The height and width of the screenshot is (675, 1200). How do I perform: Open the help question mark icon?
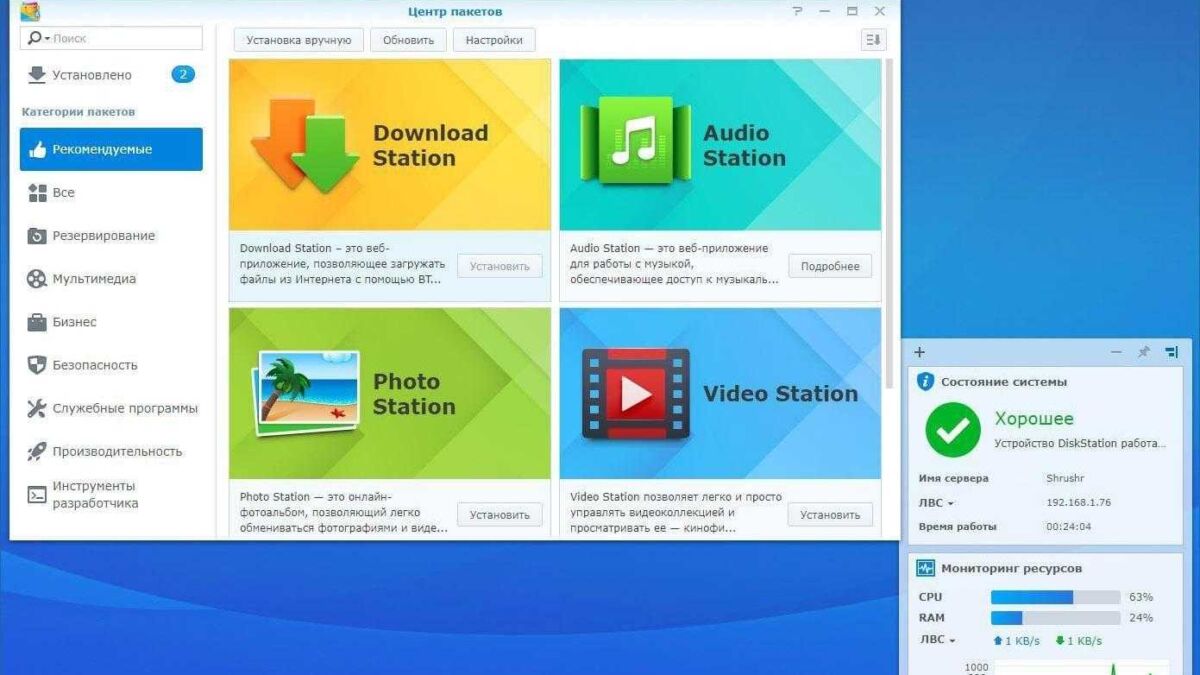tap(798, 11)
